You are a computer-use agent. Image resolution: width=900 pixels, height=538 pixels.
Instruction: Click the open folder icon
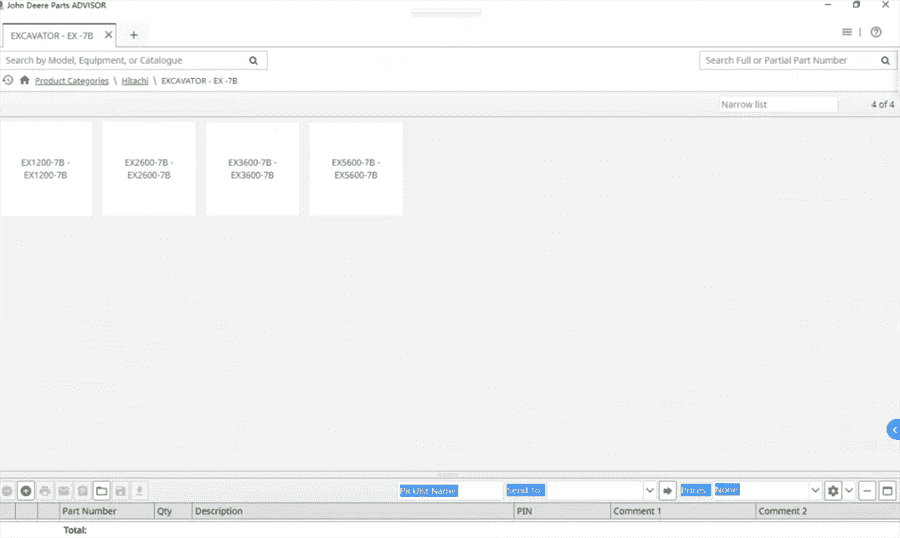102,491
